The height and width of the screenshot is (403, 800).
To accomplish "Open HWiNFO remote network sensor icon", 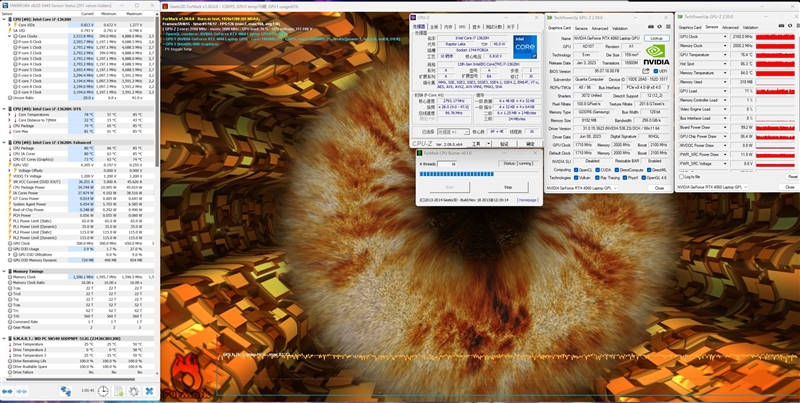I will [x=66, y=391].
